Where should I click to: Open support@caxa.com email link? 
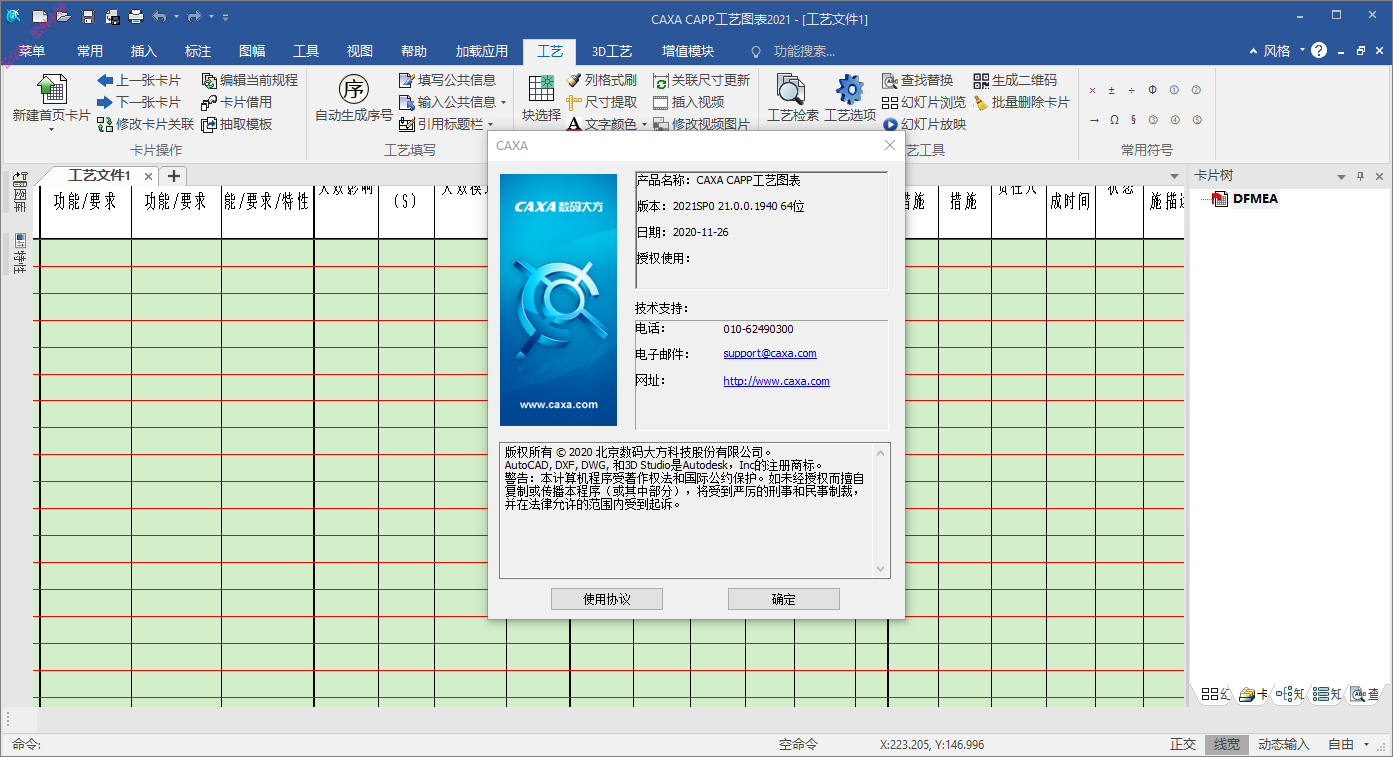[770, 353]
